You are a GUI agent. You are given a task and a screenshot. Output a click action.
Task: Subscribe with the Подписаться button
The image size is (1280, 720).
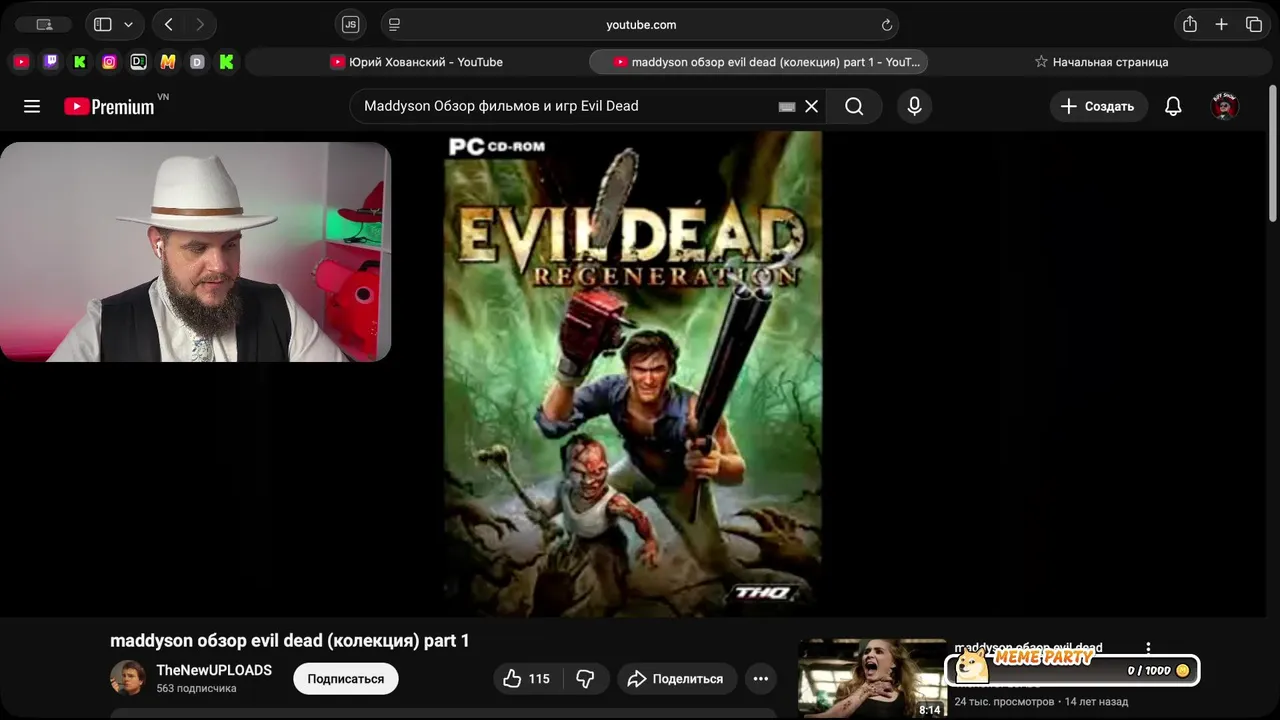(x=346, y=679)
